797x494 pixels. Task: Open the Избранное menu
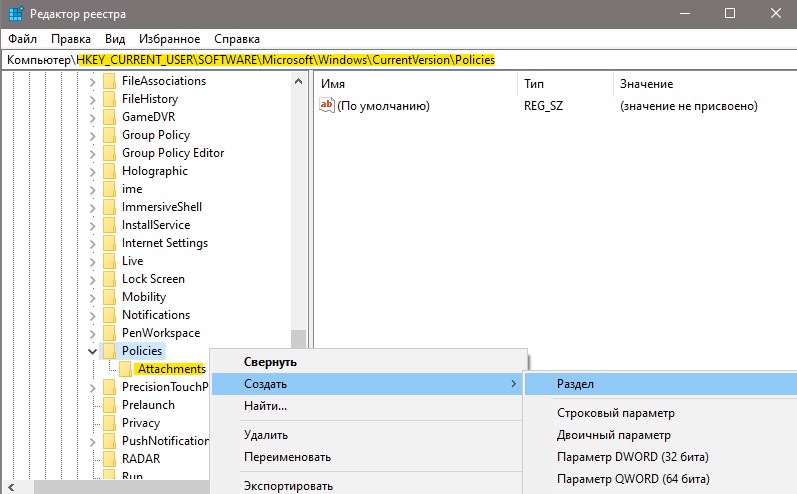pyautogui.click(x=169, y=39)
